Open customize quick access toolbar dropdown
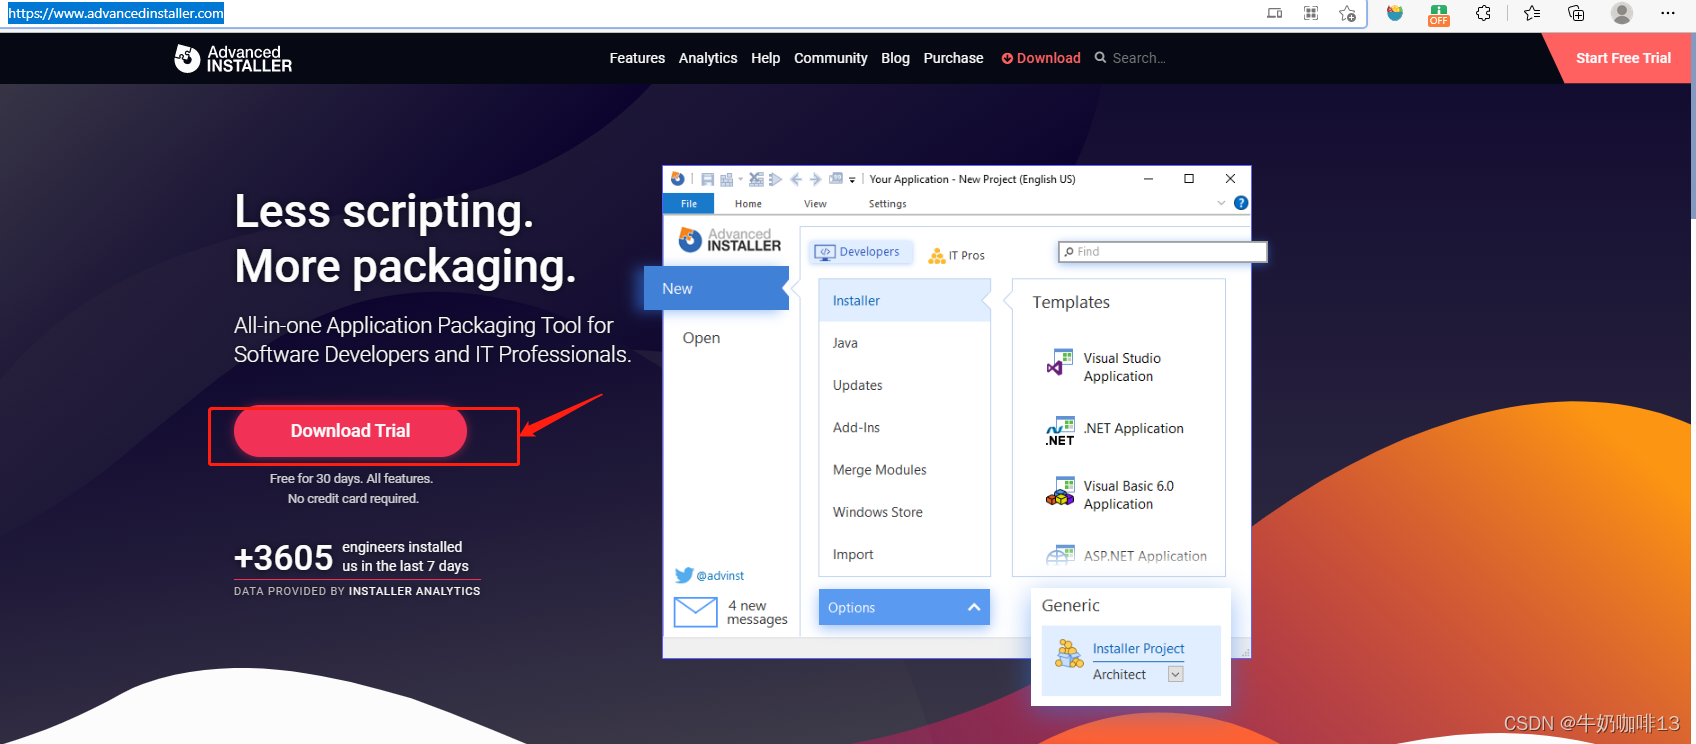 point(852,180)
